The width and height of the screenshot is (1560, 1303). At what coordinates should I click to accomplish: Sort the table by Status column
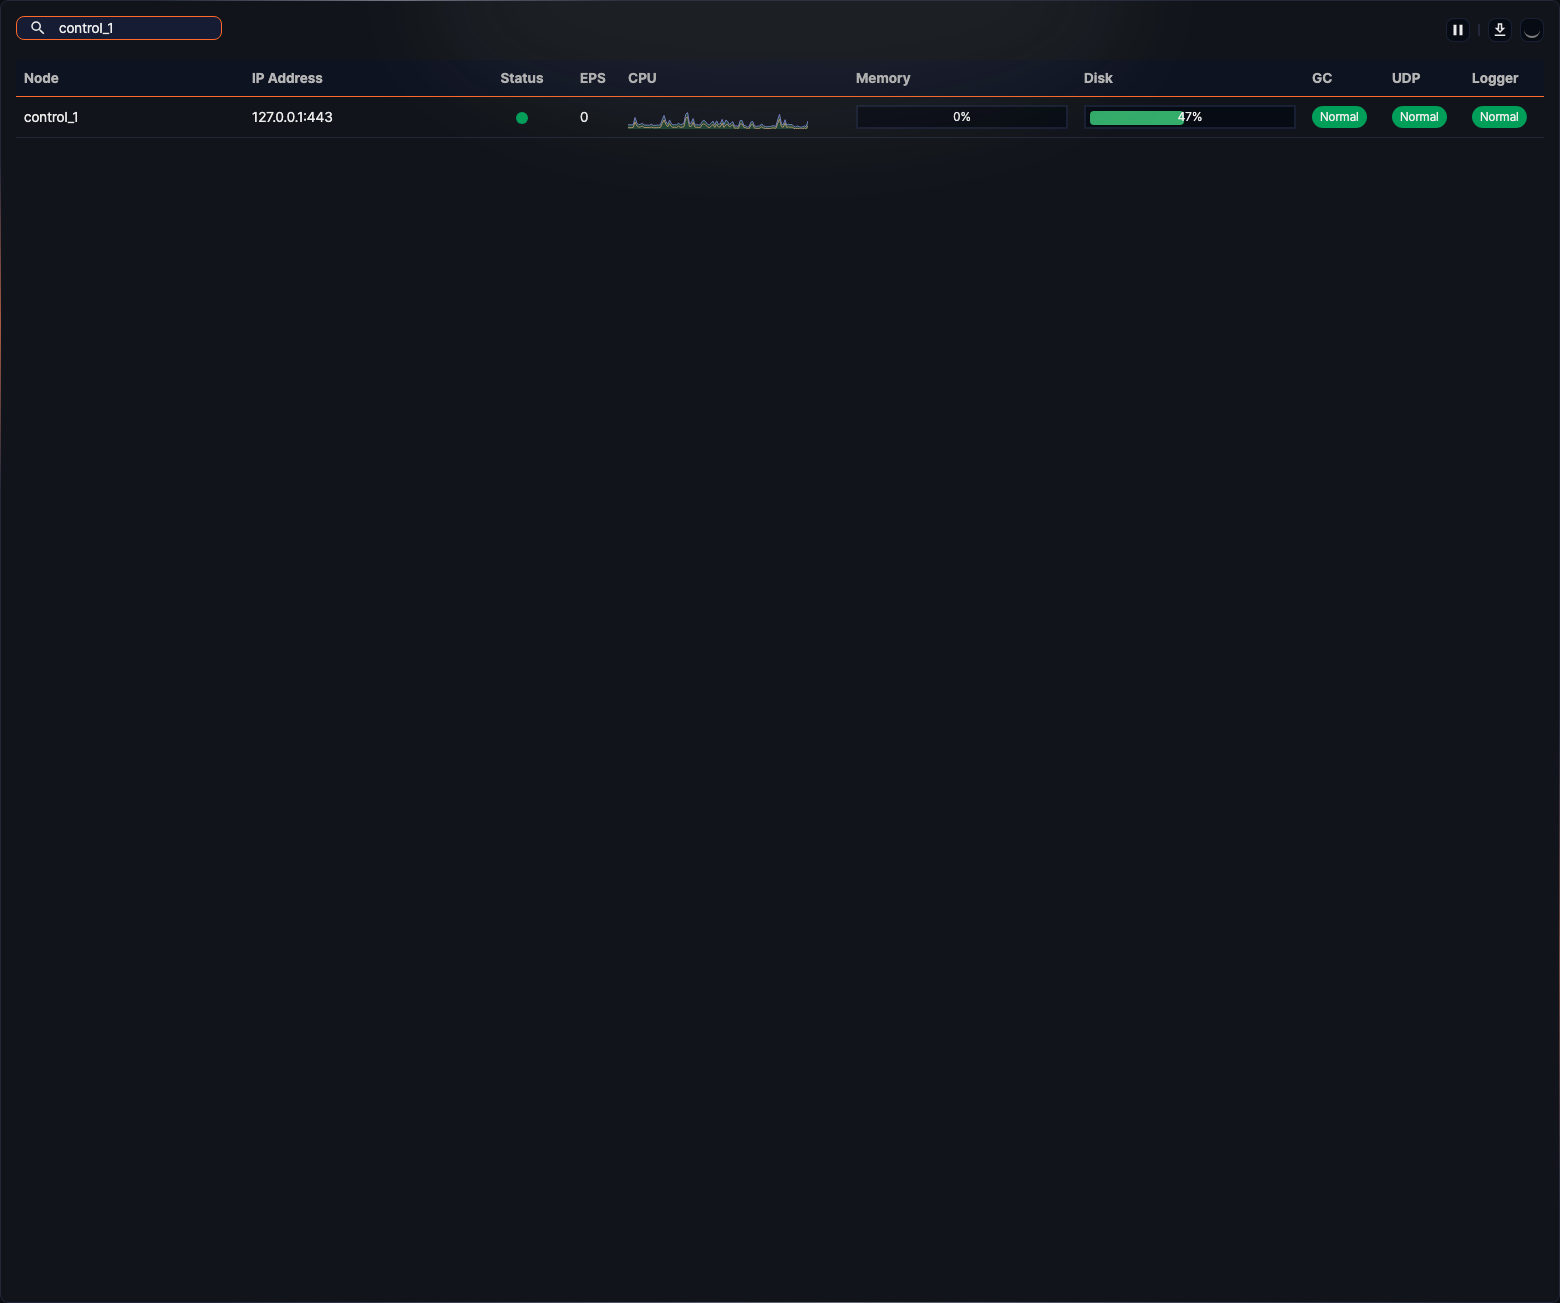[x=521, y=78]
